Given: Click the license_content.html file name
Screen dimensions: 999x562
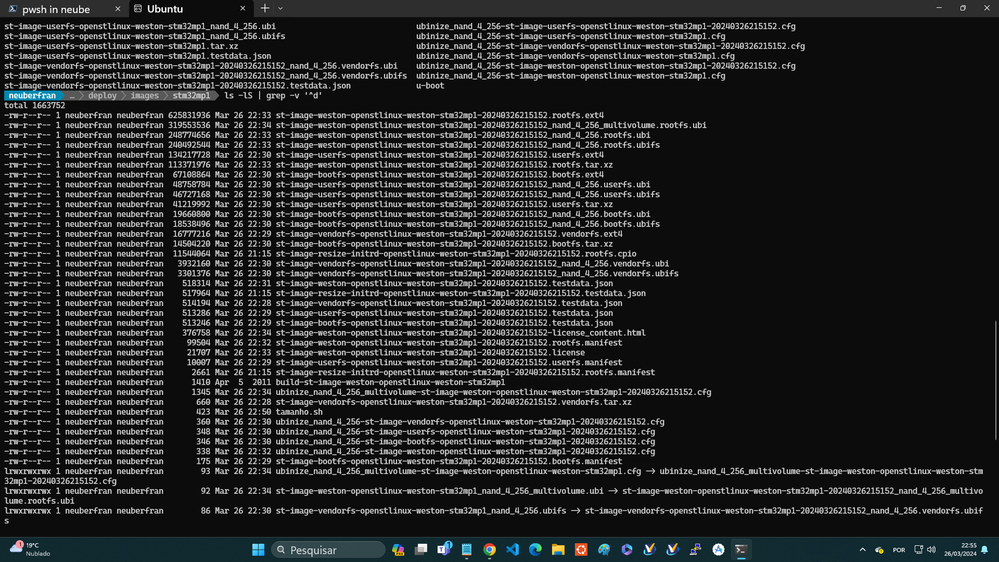Looking at the screenshot, I should [461, 333].
